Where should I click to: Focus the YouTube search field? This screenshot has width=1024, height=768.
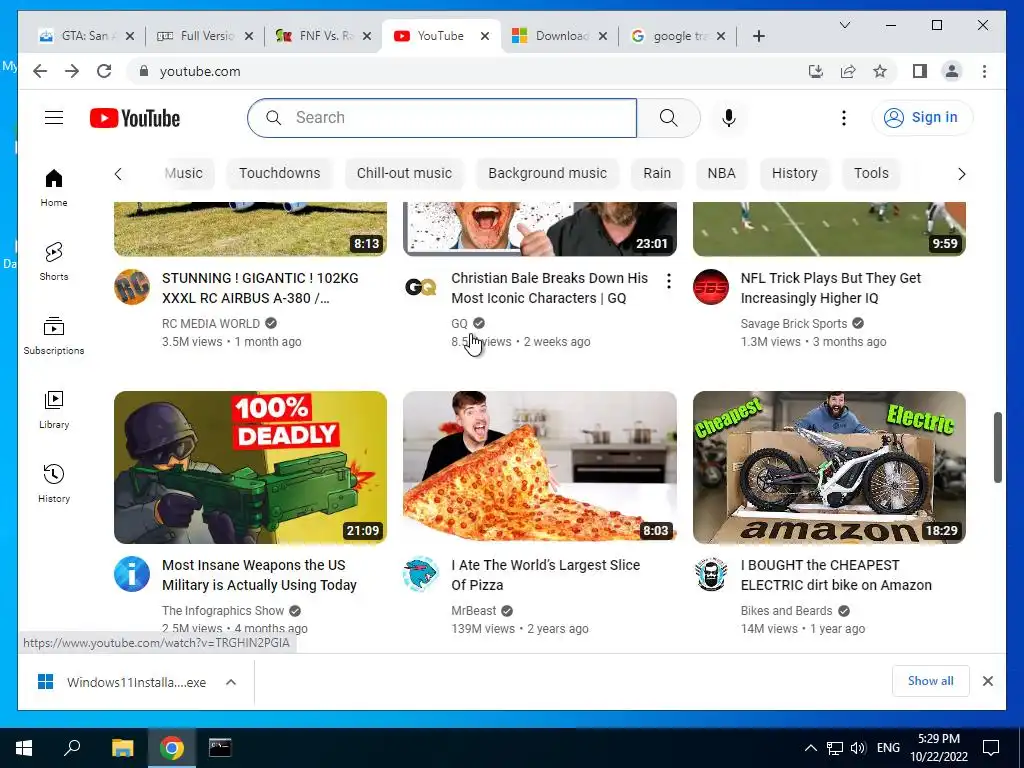click(442, 118)
